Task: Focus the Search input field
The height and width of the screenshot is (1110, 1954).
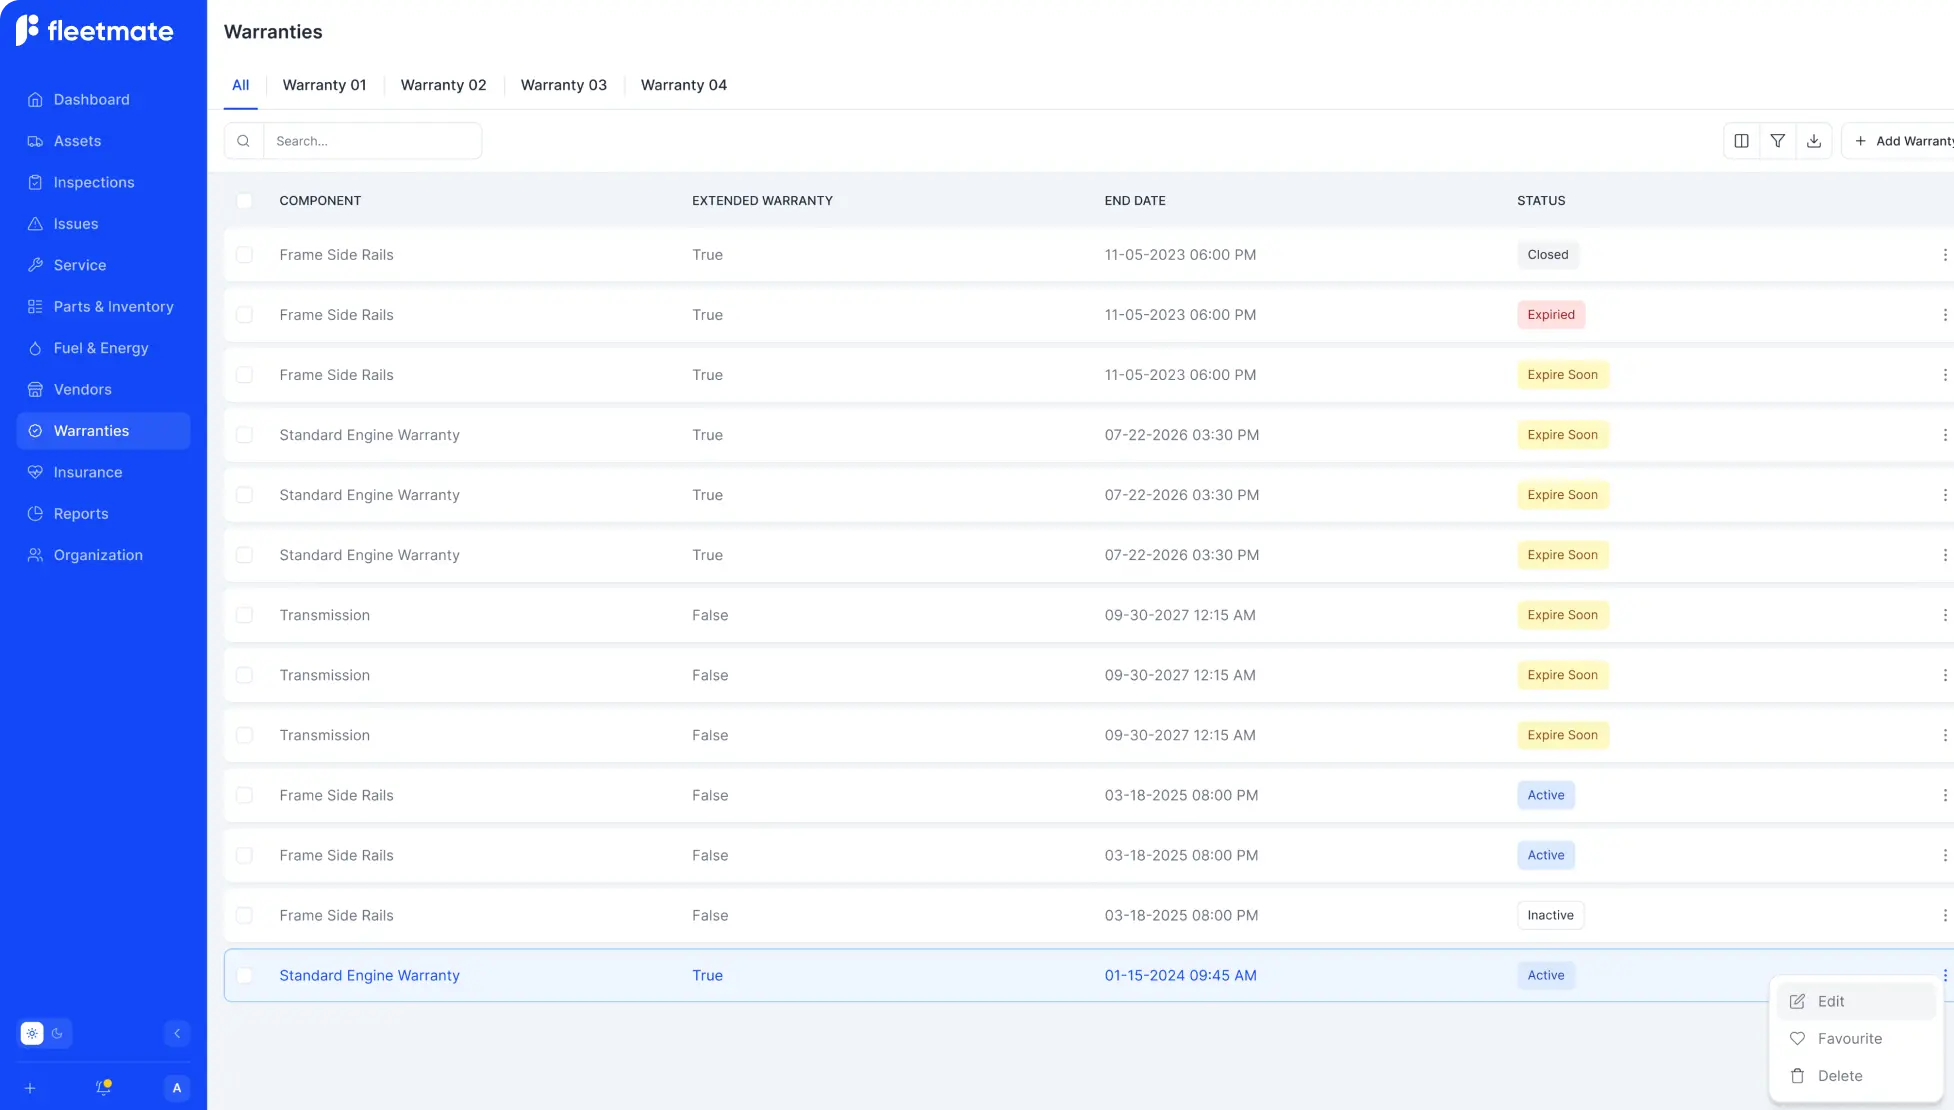Action: click(372, 141)
